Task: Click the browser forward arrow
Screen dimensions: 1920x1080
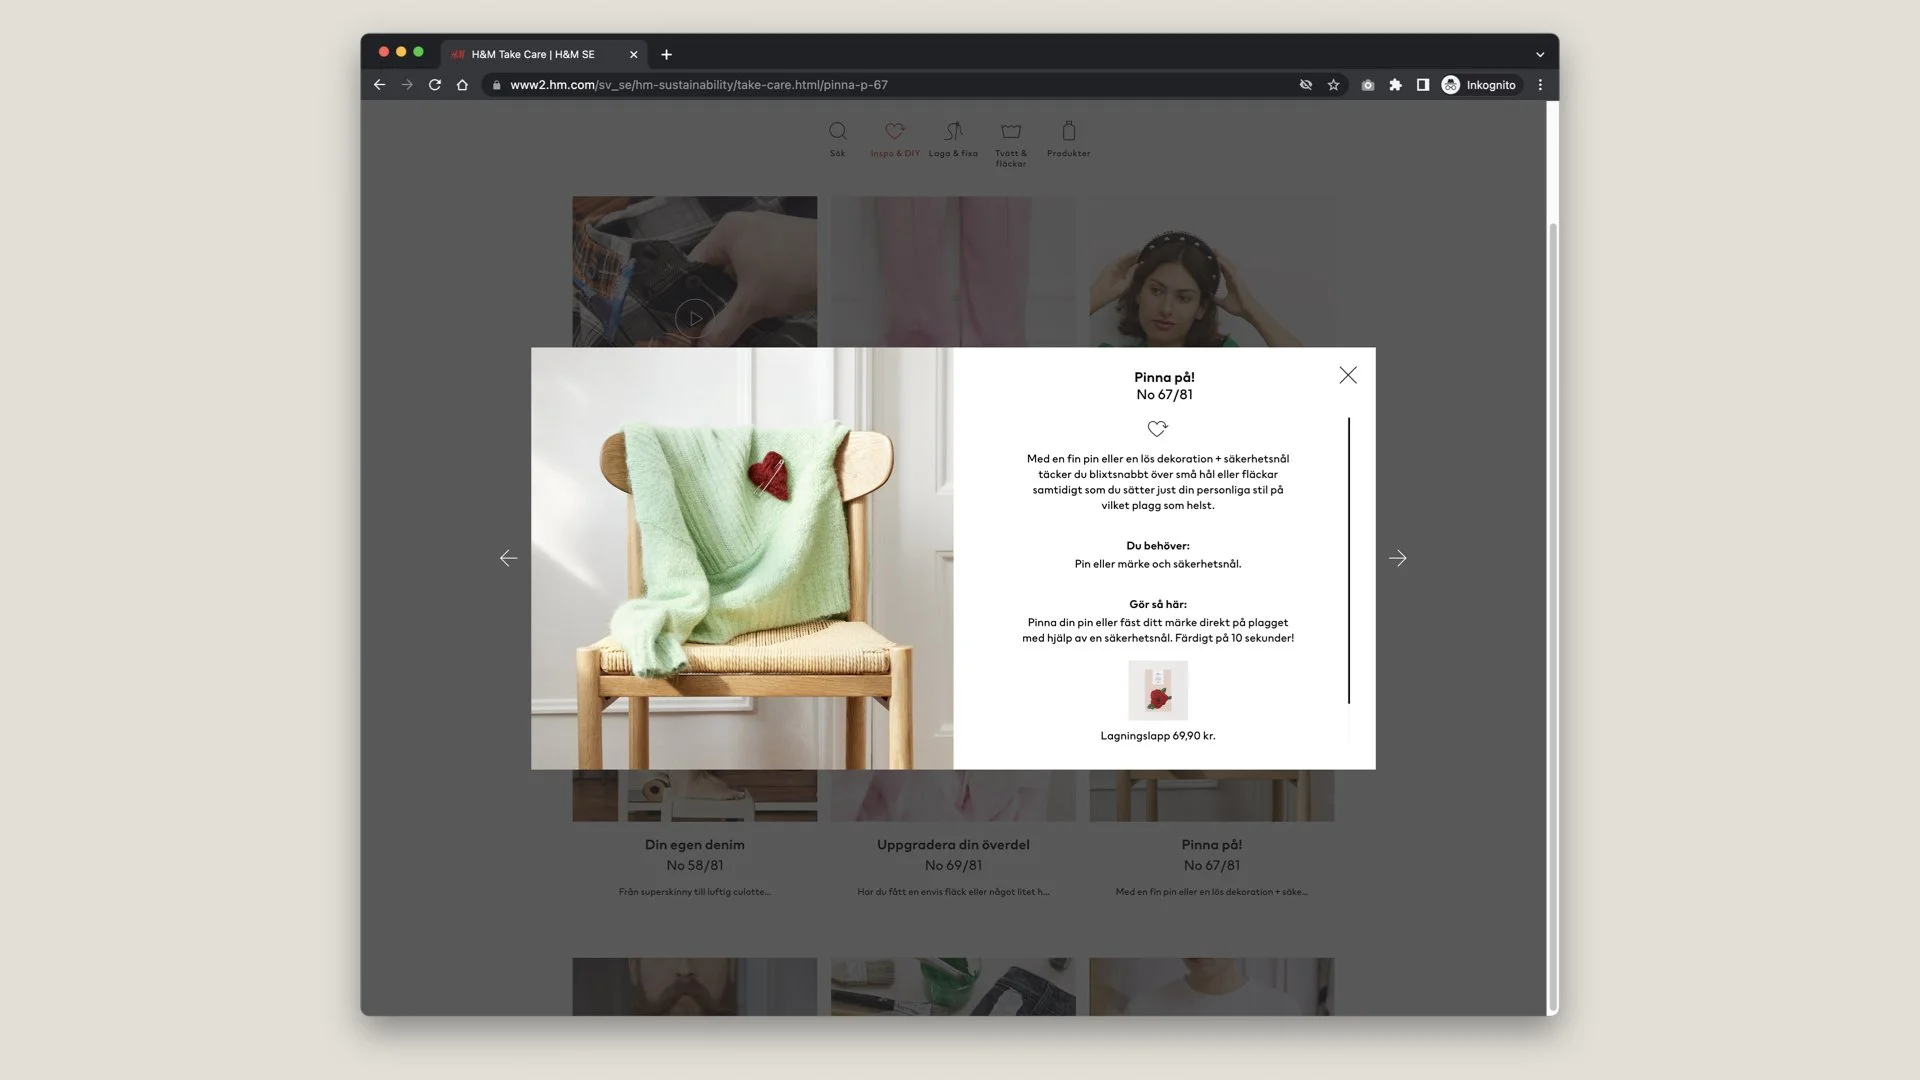Action: [407, 85]
